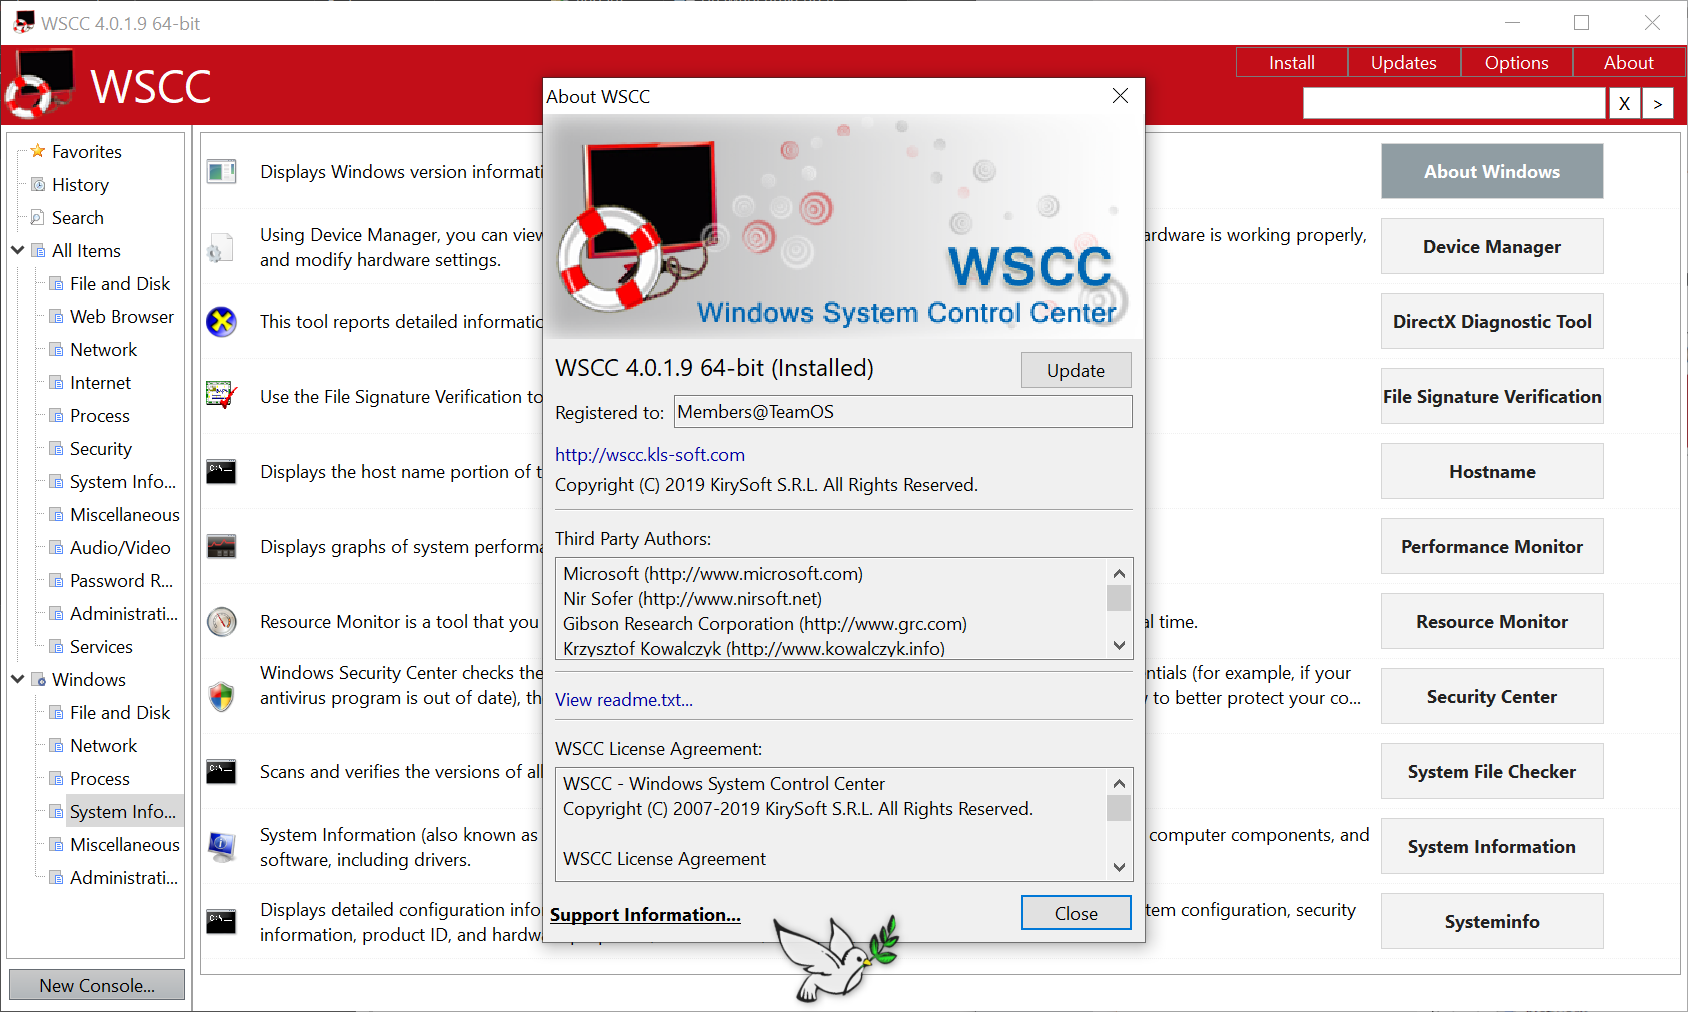Screen dimensions: 1688x1012
Task: Click Nir Sofer line in authors list
Action: pyautogui.click(x=692, y=598)
